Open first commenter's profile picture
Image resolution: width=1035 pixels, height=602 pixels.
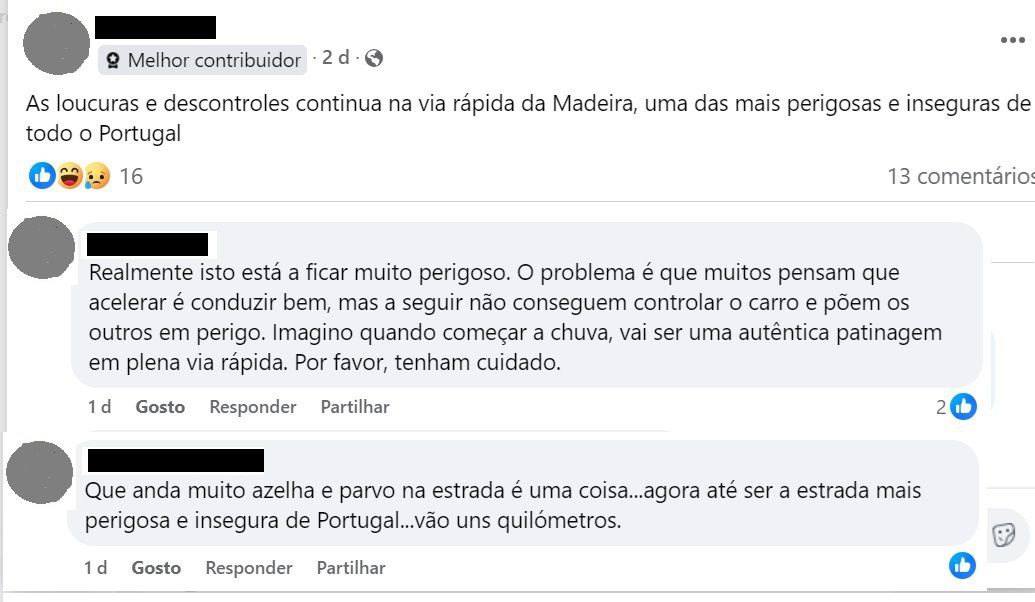coord(41,248)
